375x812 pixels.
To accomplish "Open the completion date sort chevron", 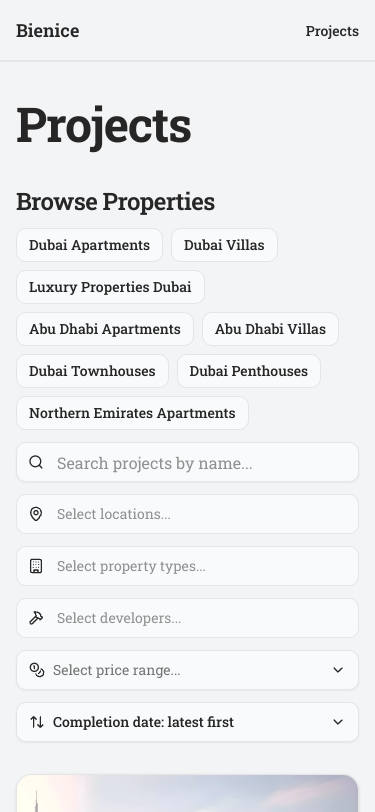I will coord(338,722).
